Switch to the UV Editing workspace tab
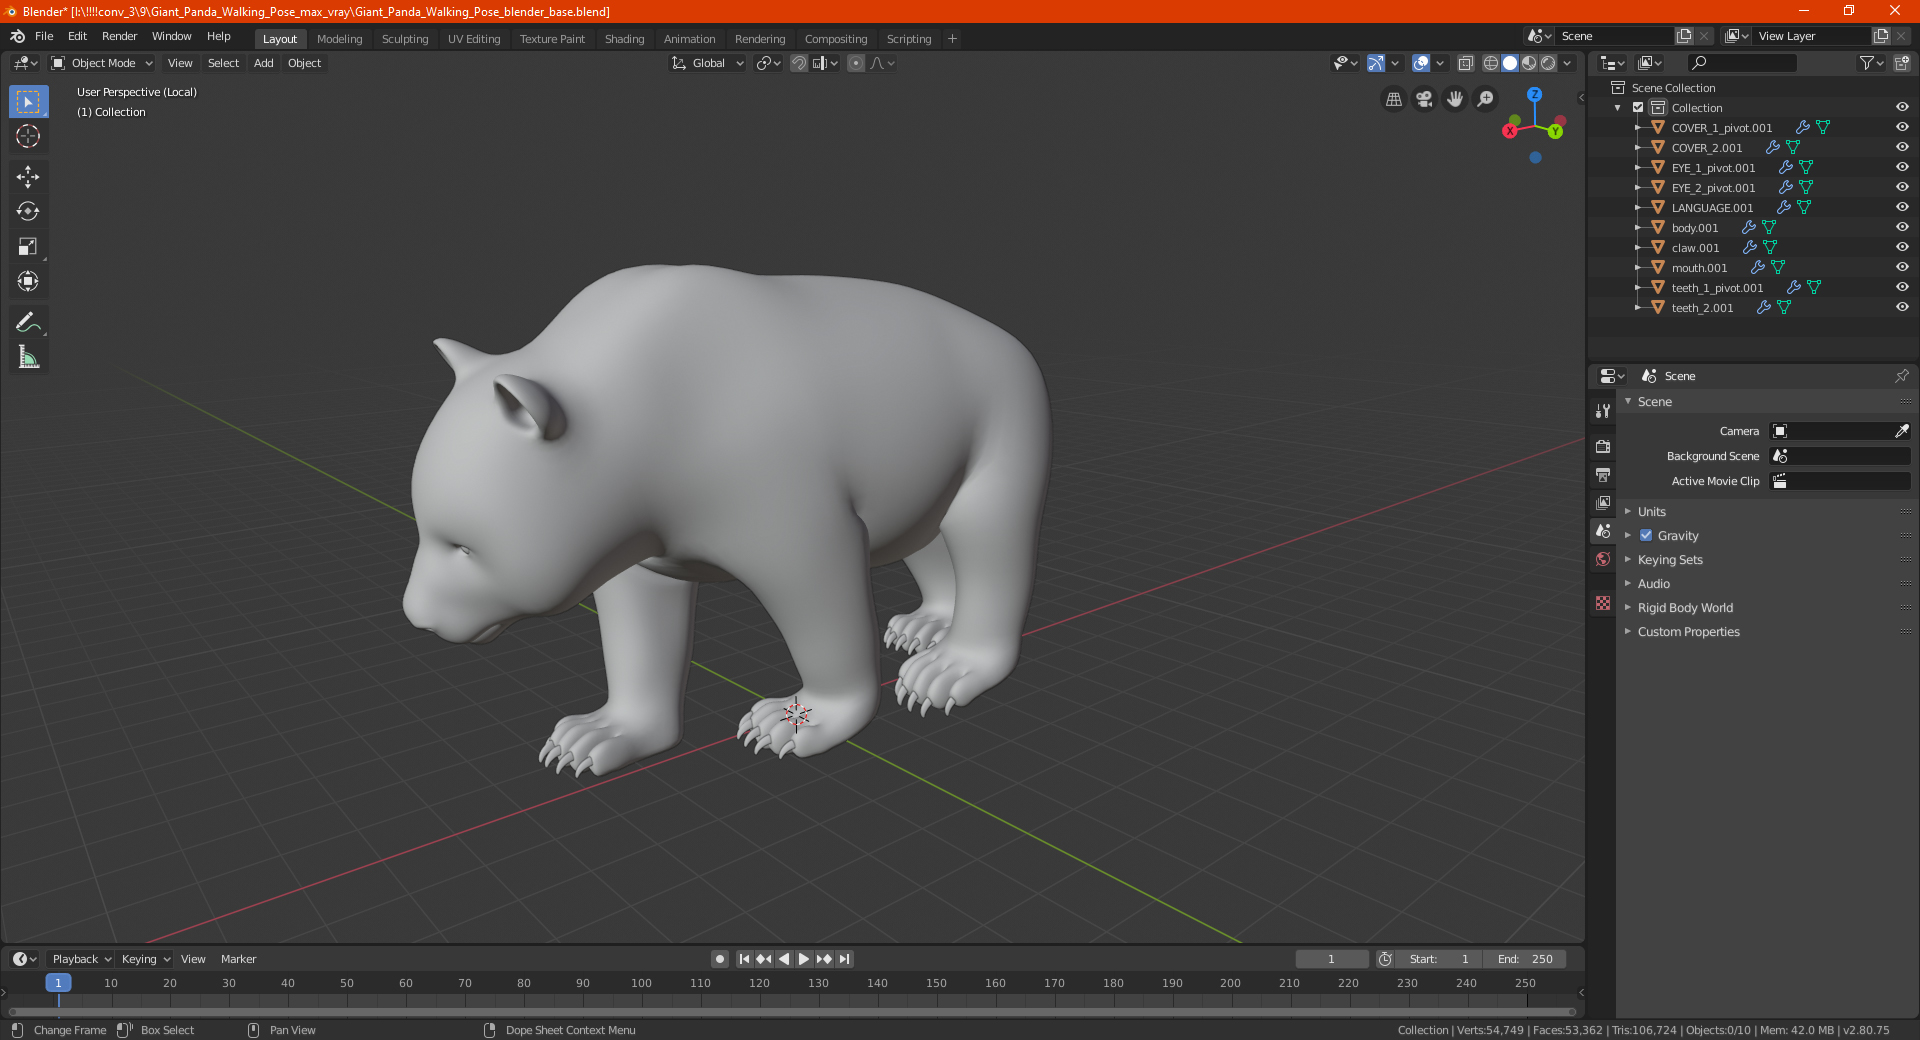 point(474,39)
